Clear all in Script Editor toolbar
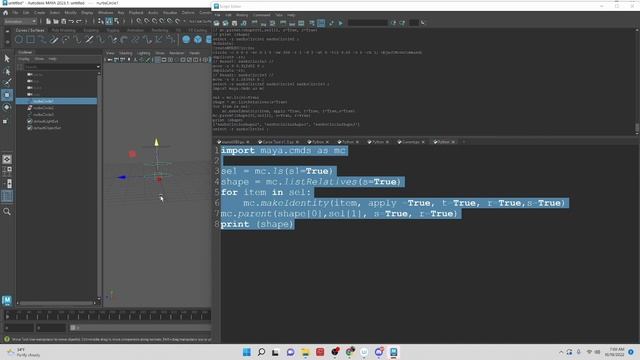The height and width of the screenshot is (360, 640). click(272, 23)
